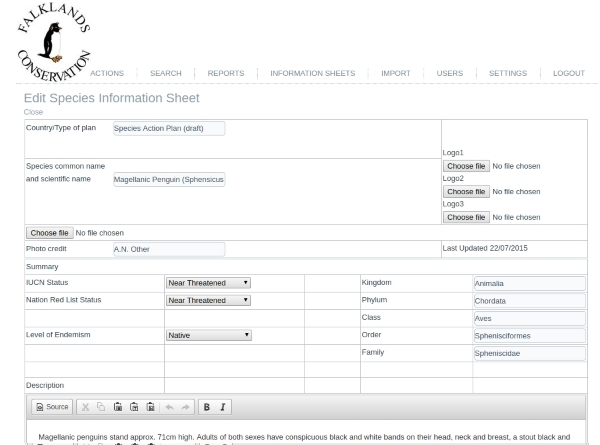
Task: Click the Copy icon in editor toolbar
Action: (x=101, y=407)
